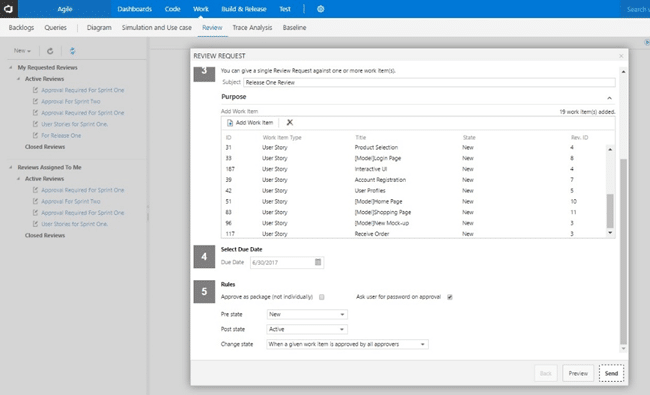Click the dialog's main vertical scrollbar thumb
650x395 pixels.
[623, 252]
